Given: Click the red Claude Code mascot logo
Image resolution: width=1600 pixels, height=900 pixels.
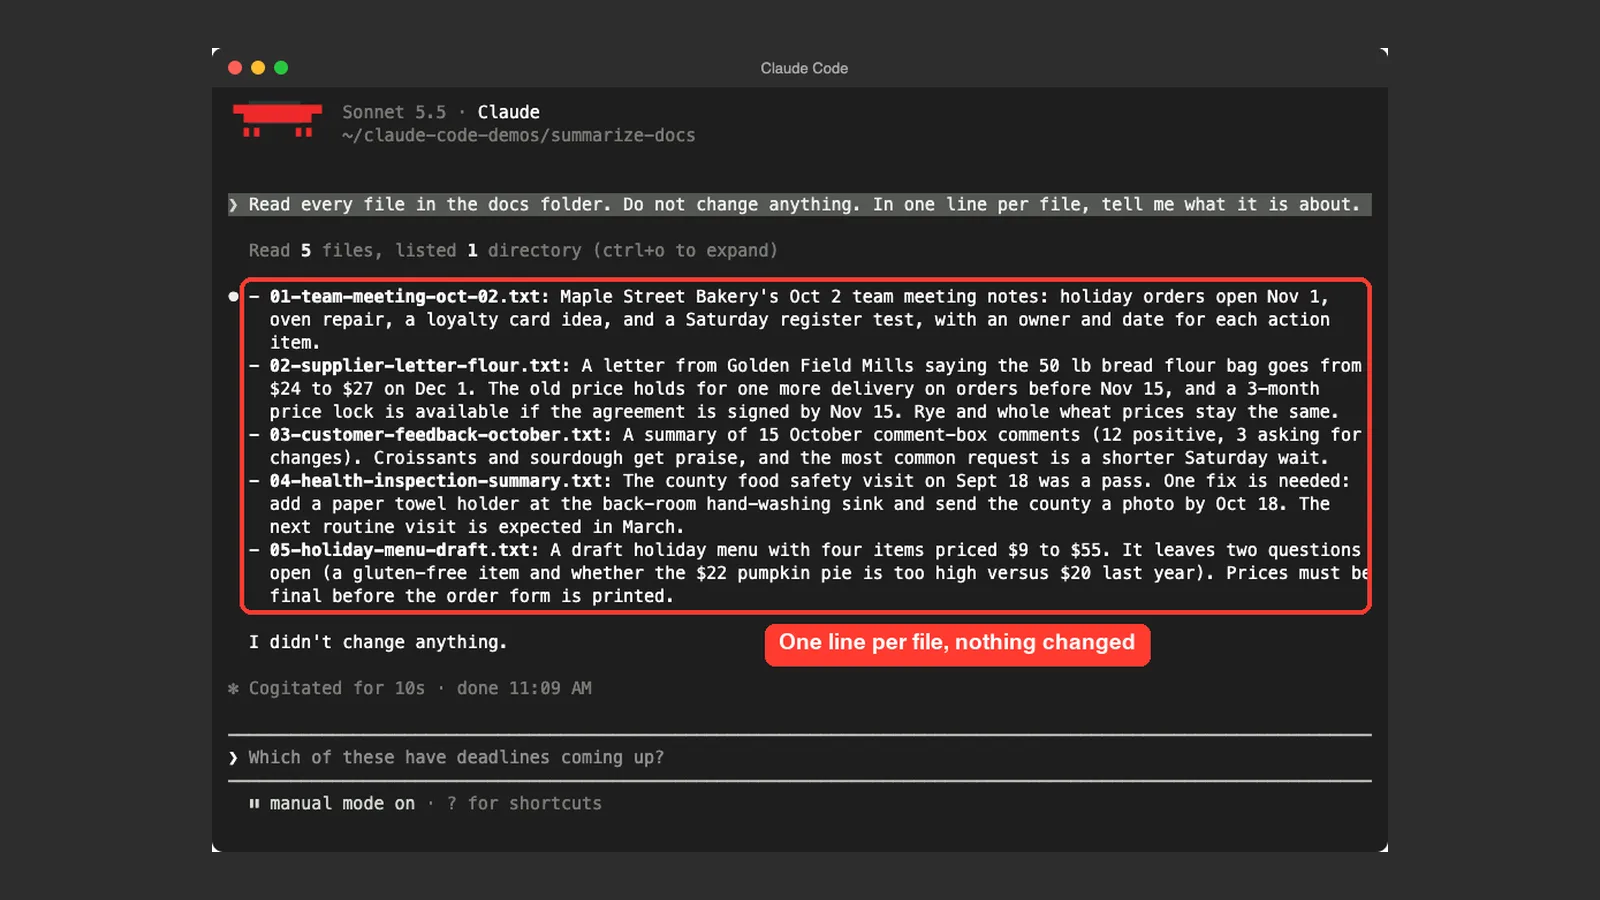Looking at the screenshot, I should (x=277, y=120).
